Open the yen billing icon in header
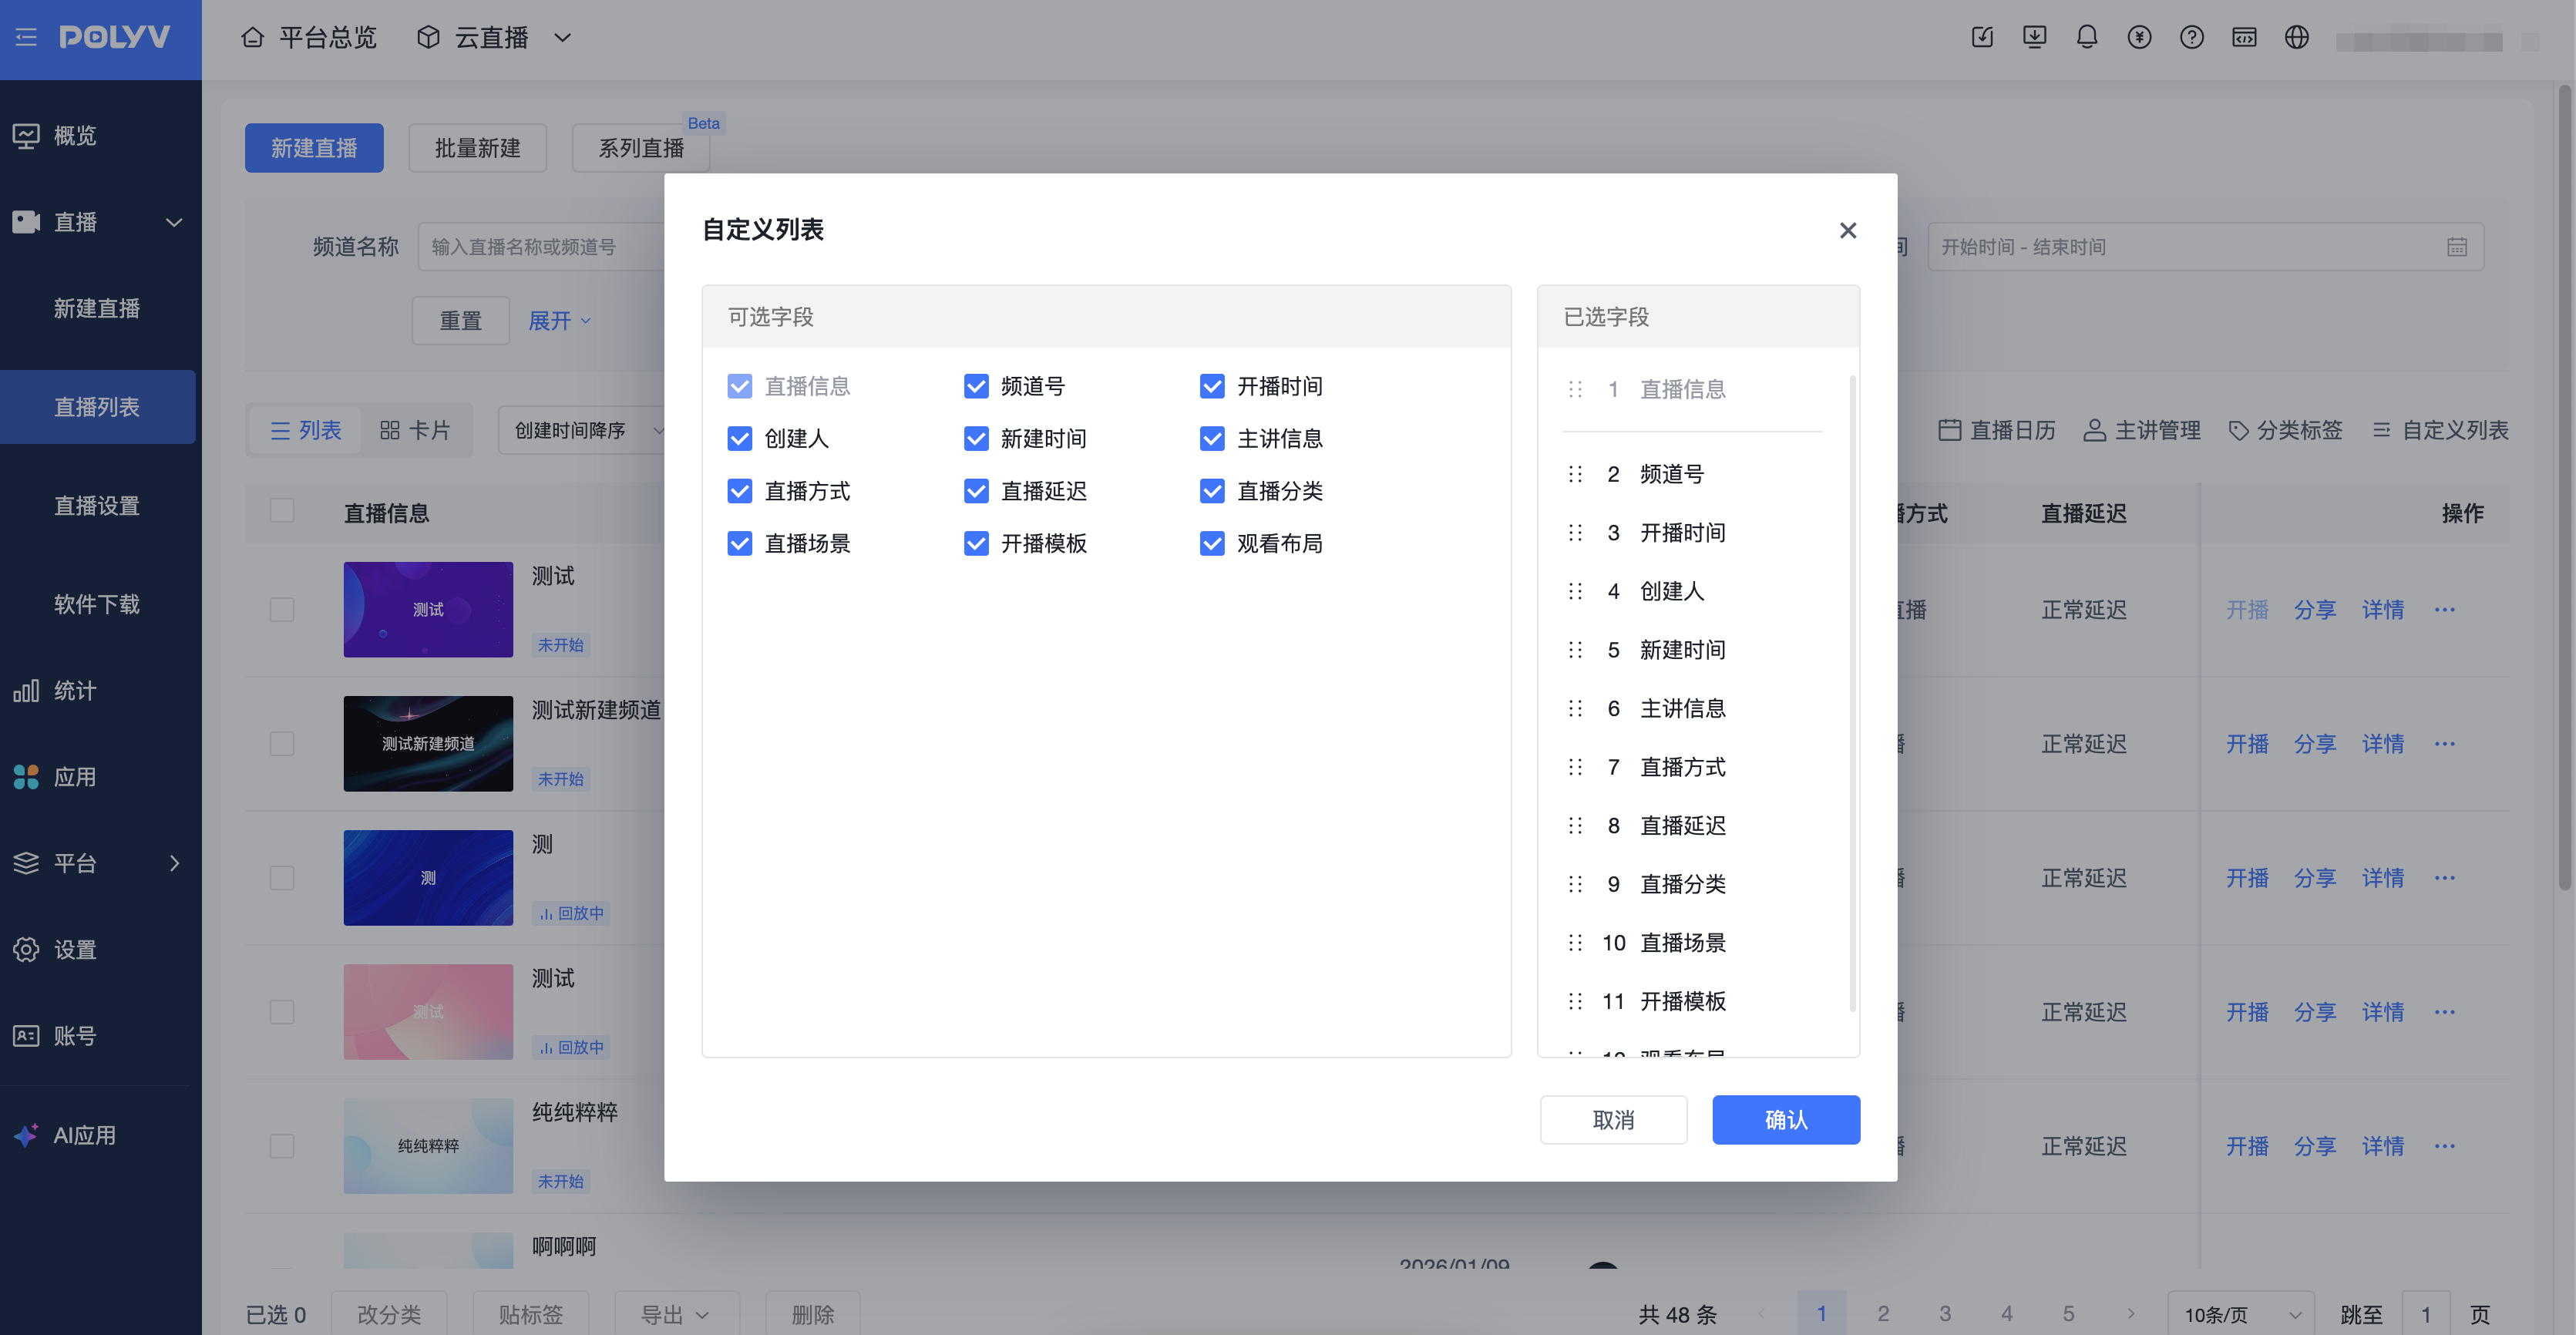The image size is (2576, 1335). pyautogui.click(x=2139, y=38)
